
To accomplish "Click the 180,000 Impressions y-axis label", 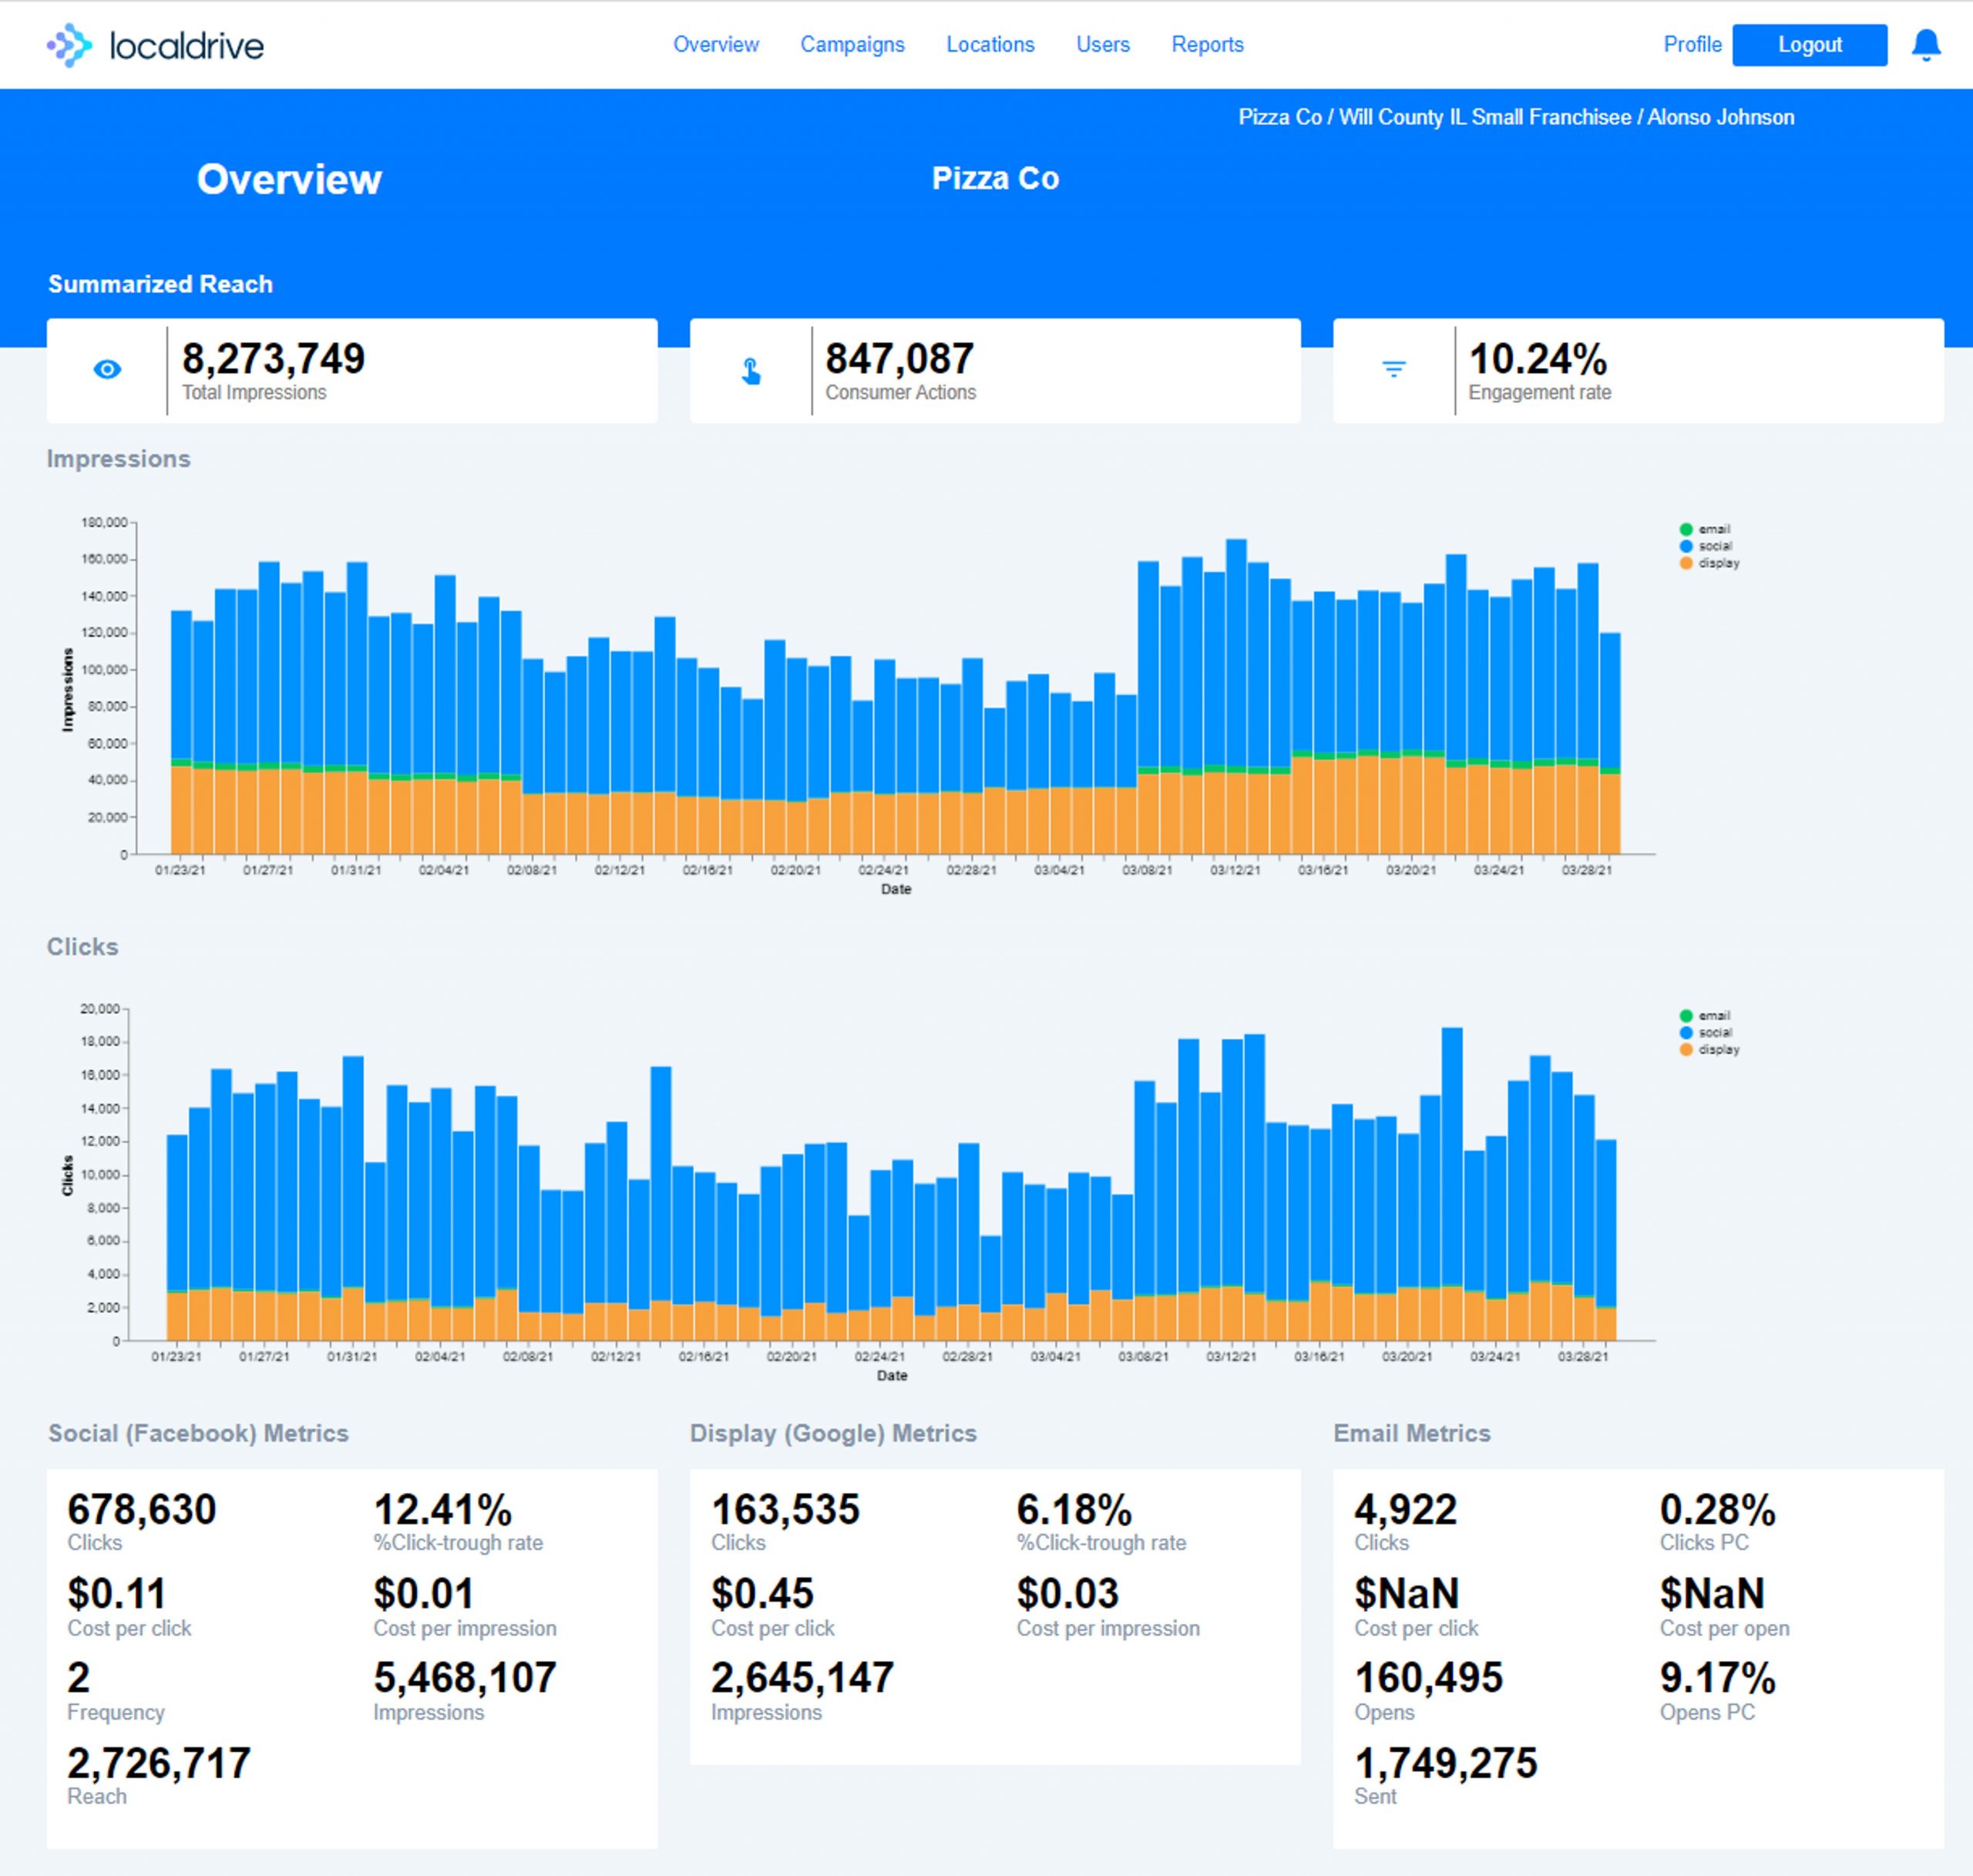I will [x=103, y=522].
